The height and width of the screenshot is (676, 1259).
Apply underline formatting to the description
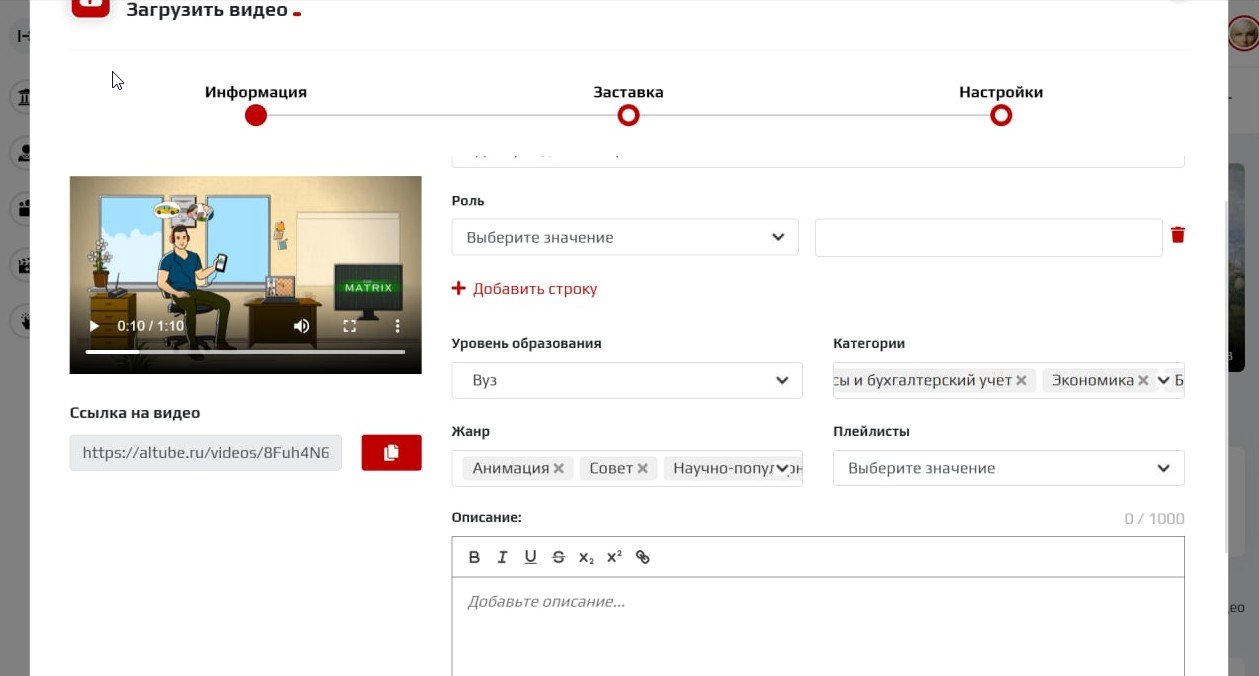(x=530, y=557)
